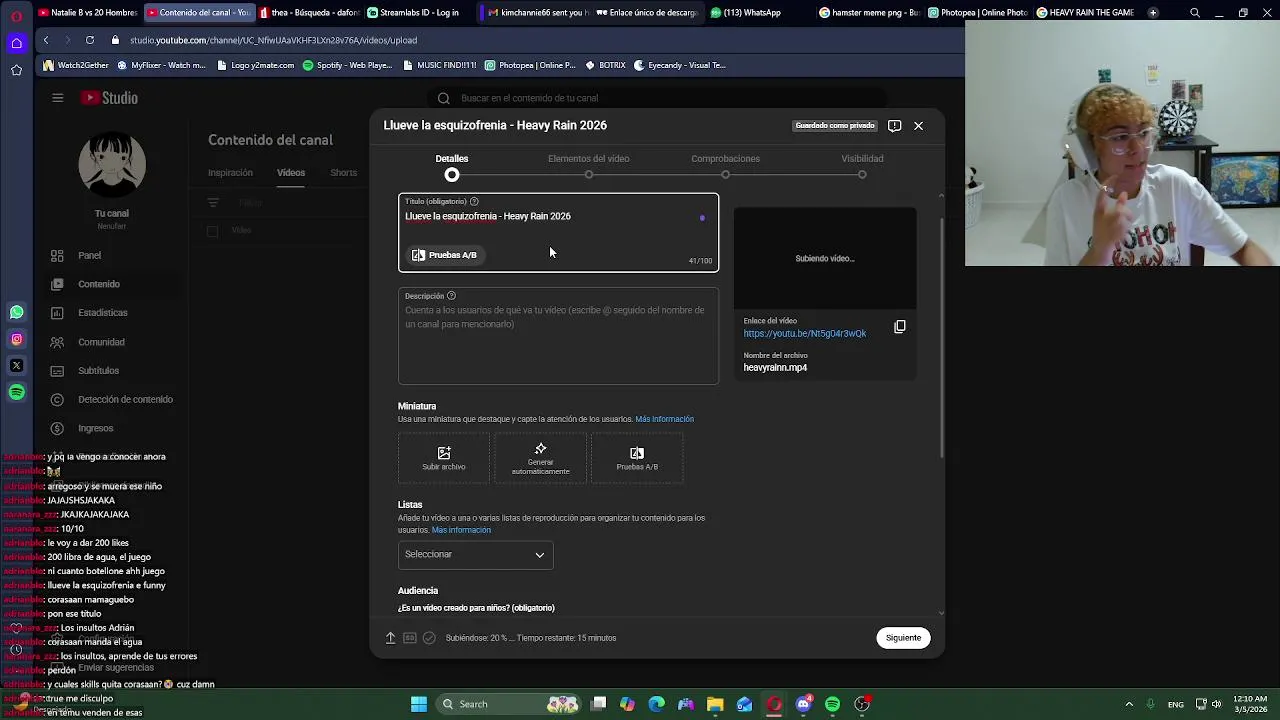This screenshot has height=720, width=1280.
Task: Click the send feedback icon in upload dialog
Action: click(894, 126)
